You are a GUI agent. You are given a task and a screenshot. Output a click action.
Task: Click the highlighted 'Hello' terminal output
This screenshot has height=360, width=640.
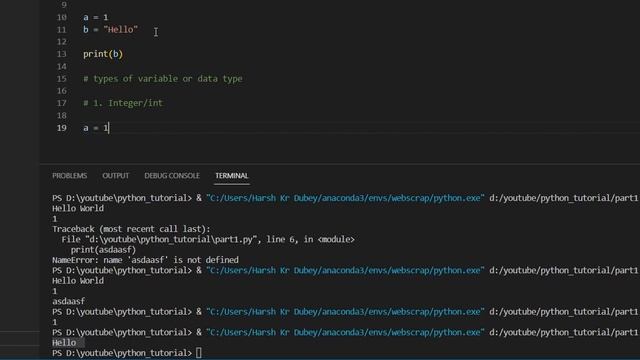[x=64, y=342]
